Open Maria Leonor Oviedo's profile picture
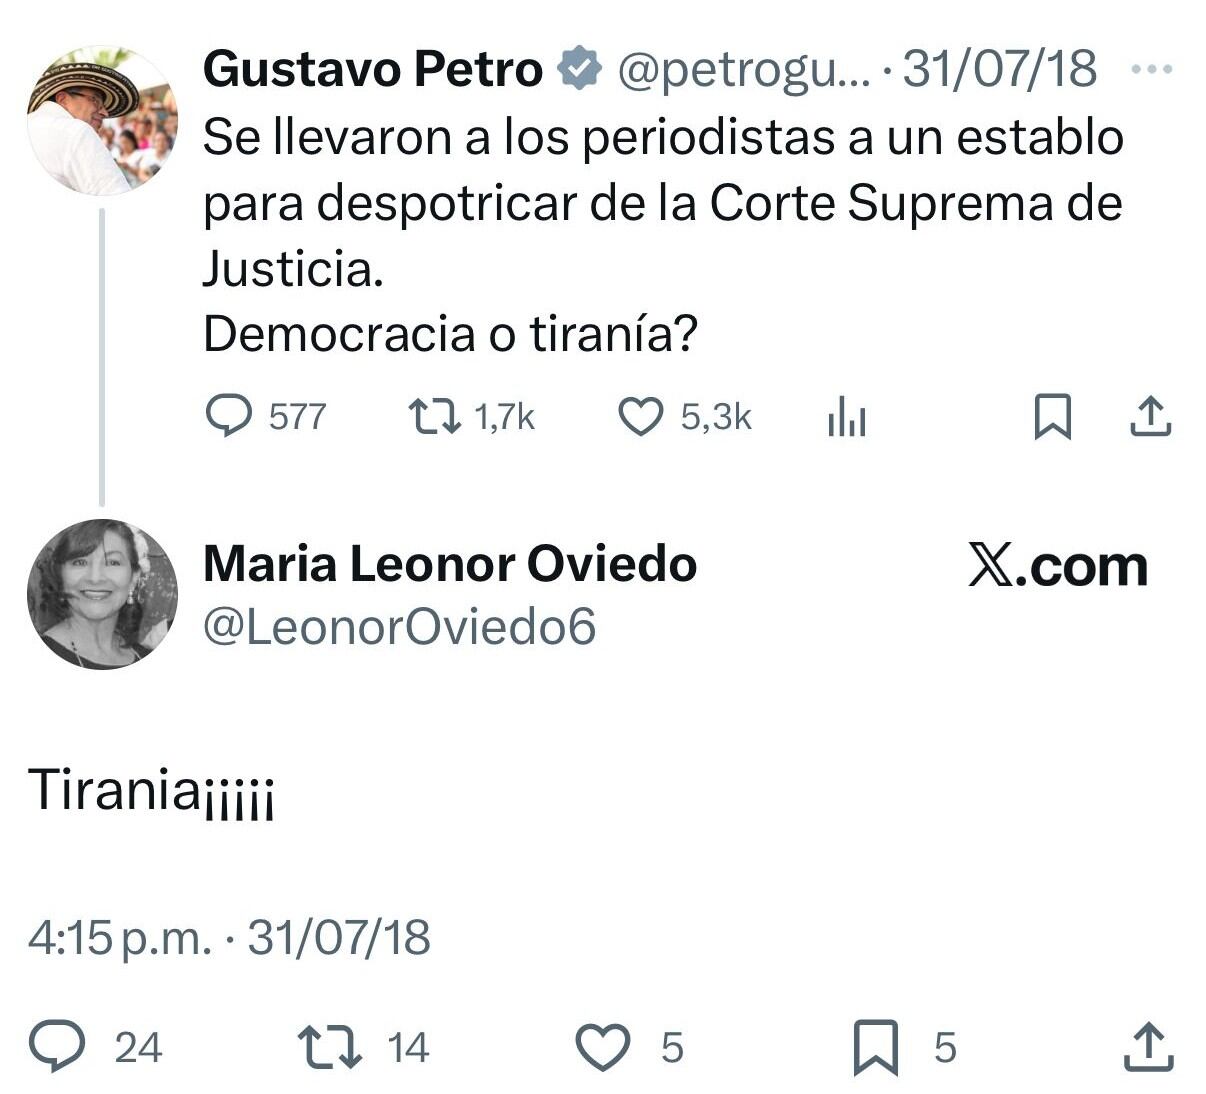This screenshot has height=1094, width=1206. tap(103, 594)
